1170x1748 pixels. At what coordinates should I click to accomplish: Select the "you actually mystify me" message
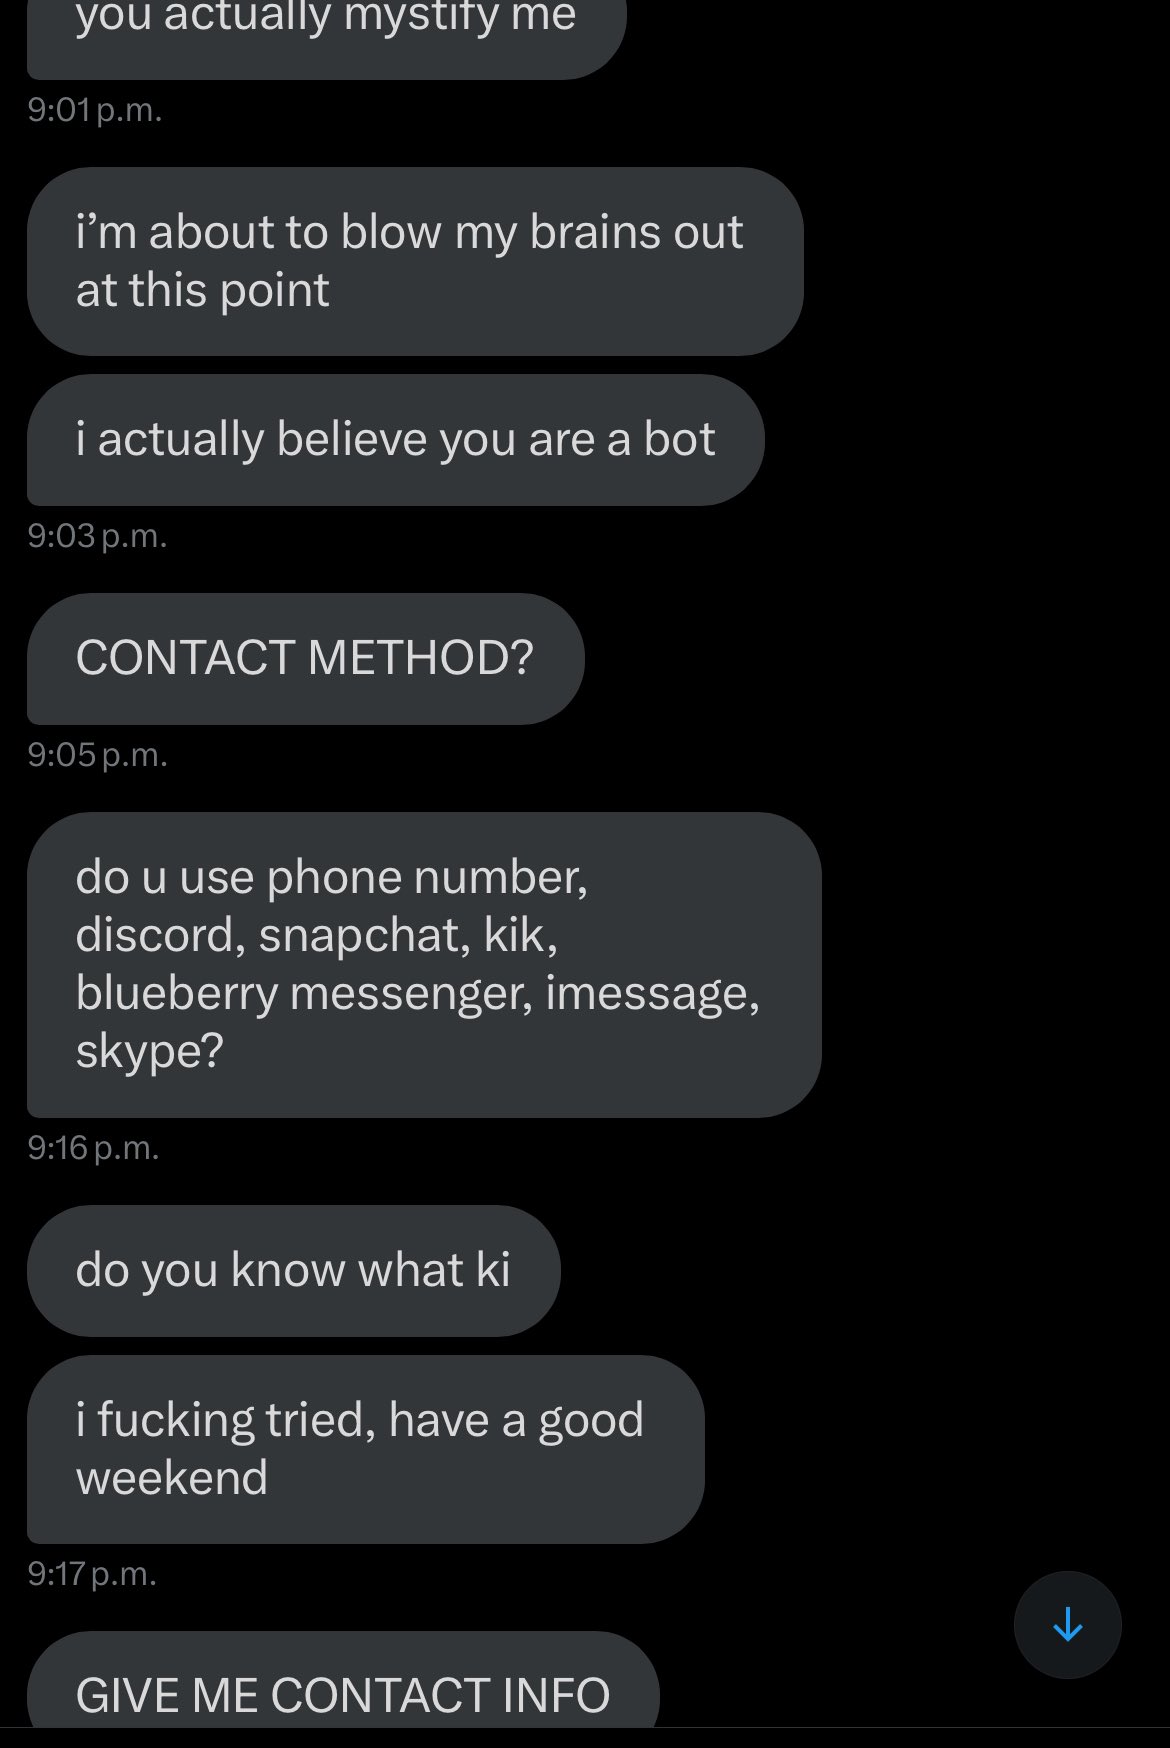[x=326, y=30]
